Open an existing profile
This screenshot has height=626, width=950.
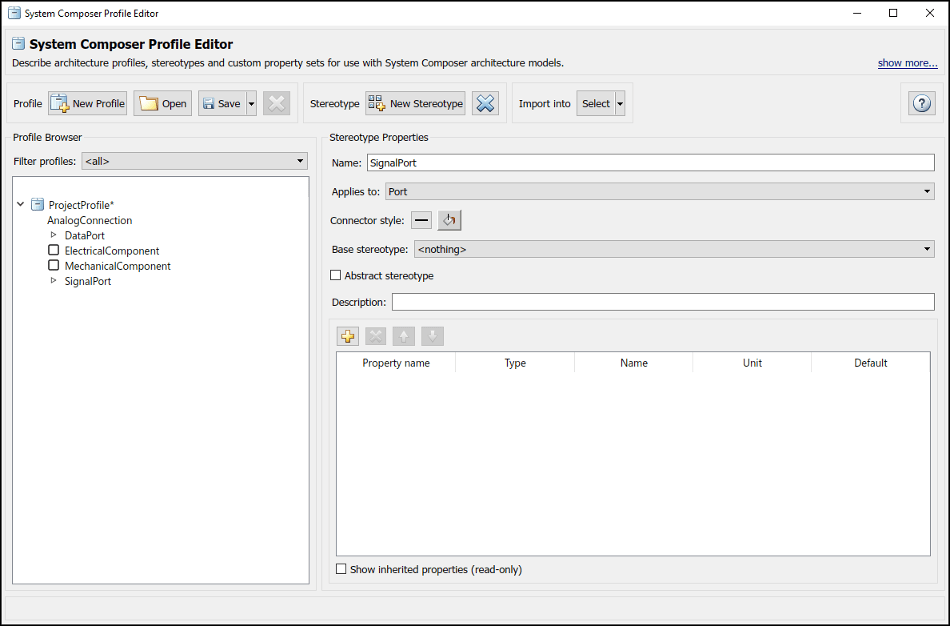point(162,103)
